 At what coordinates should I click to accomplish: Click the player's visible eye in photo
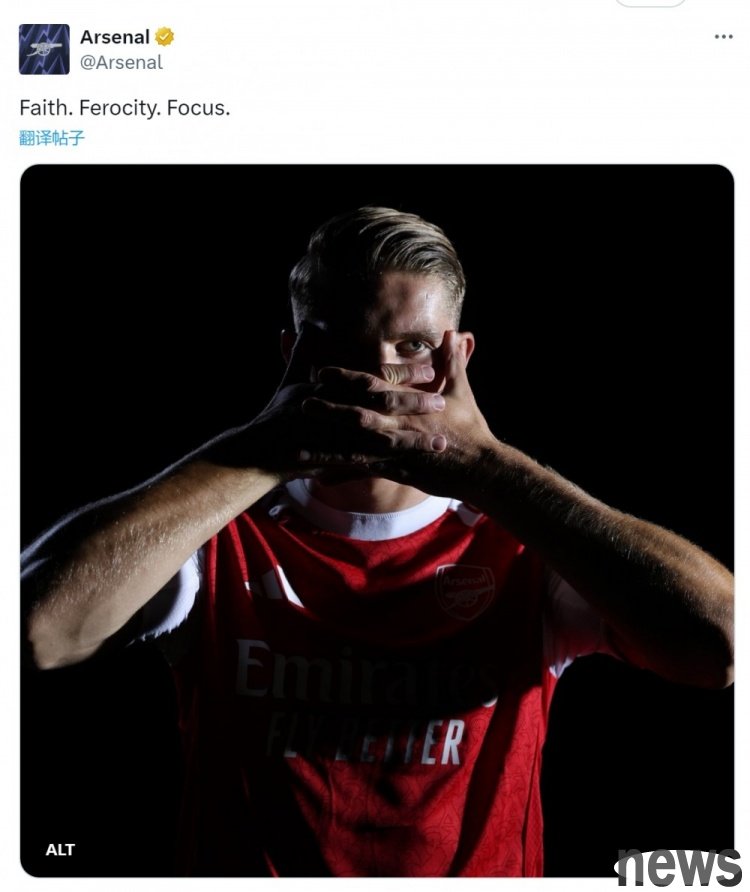pos(411,347)
